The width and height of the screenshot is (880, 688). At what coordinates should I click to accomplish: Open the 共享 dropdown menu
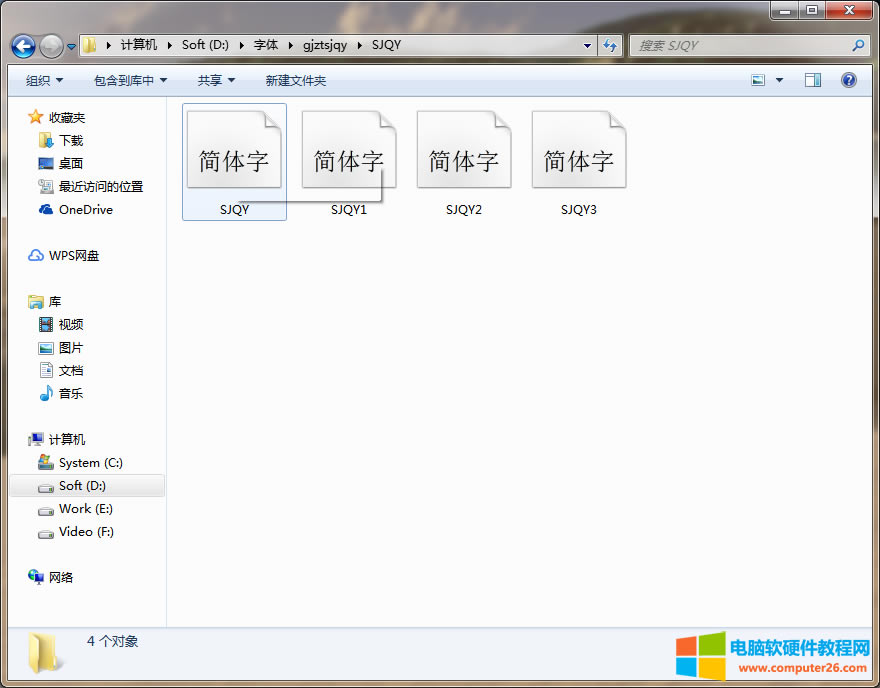tap(214, 80)
